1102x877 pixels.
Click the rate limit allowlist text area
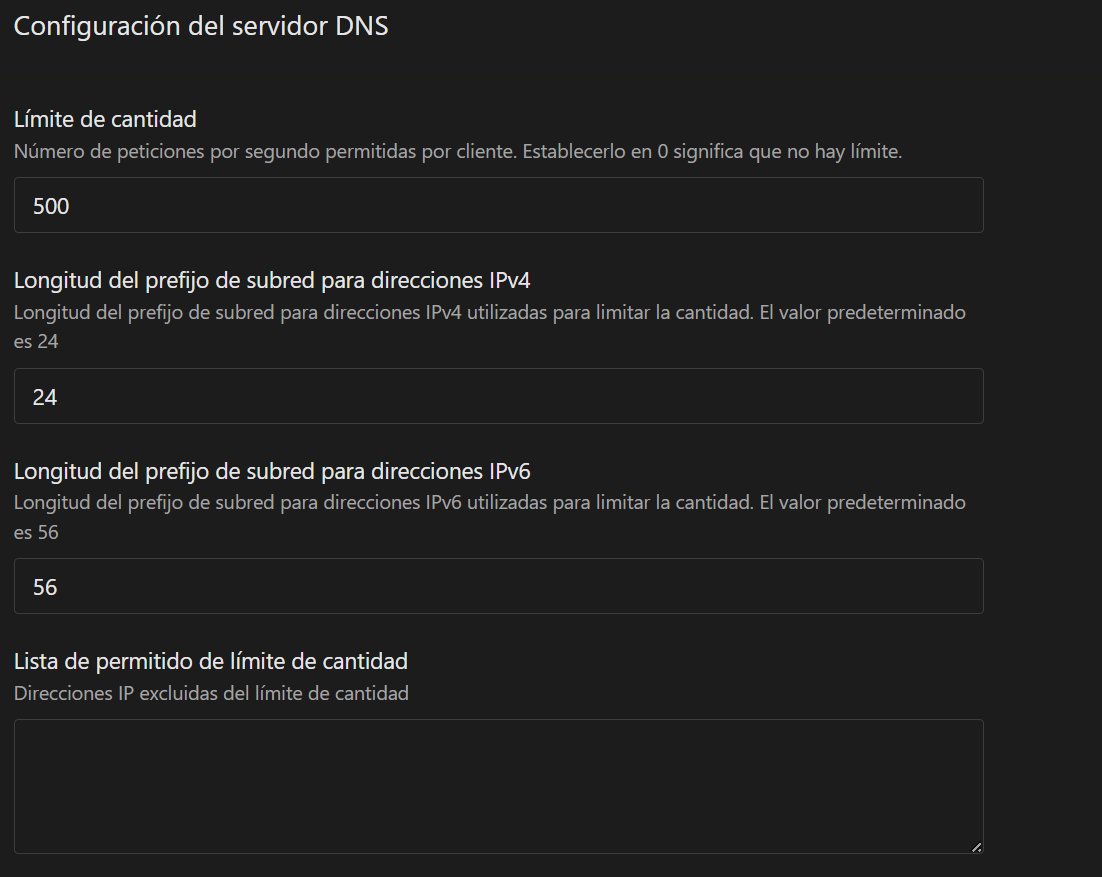click(498, 786)
